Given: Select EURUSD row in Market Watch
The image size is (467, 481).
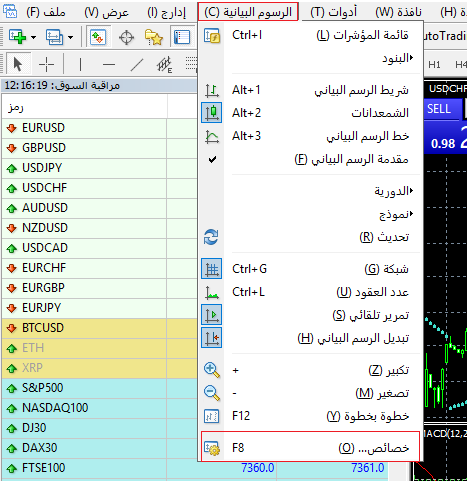Looking at the screenshot, I should 99,128.
